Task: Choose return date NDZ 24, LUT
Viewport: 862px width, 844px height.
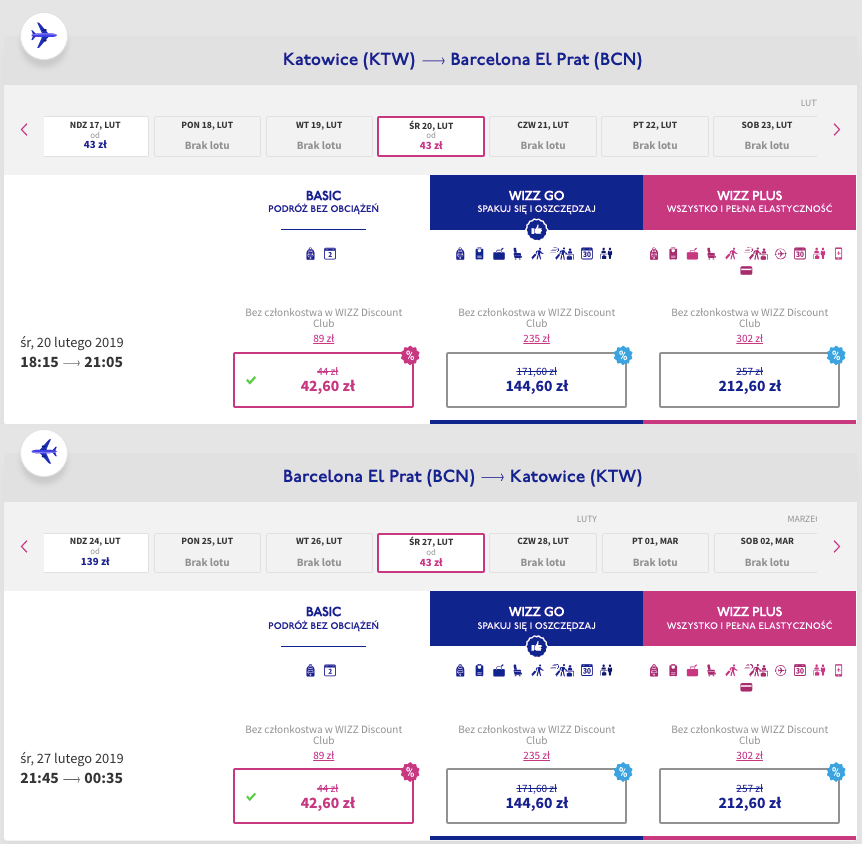Action: 96,553
